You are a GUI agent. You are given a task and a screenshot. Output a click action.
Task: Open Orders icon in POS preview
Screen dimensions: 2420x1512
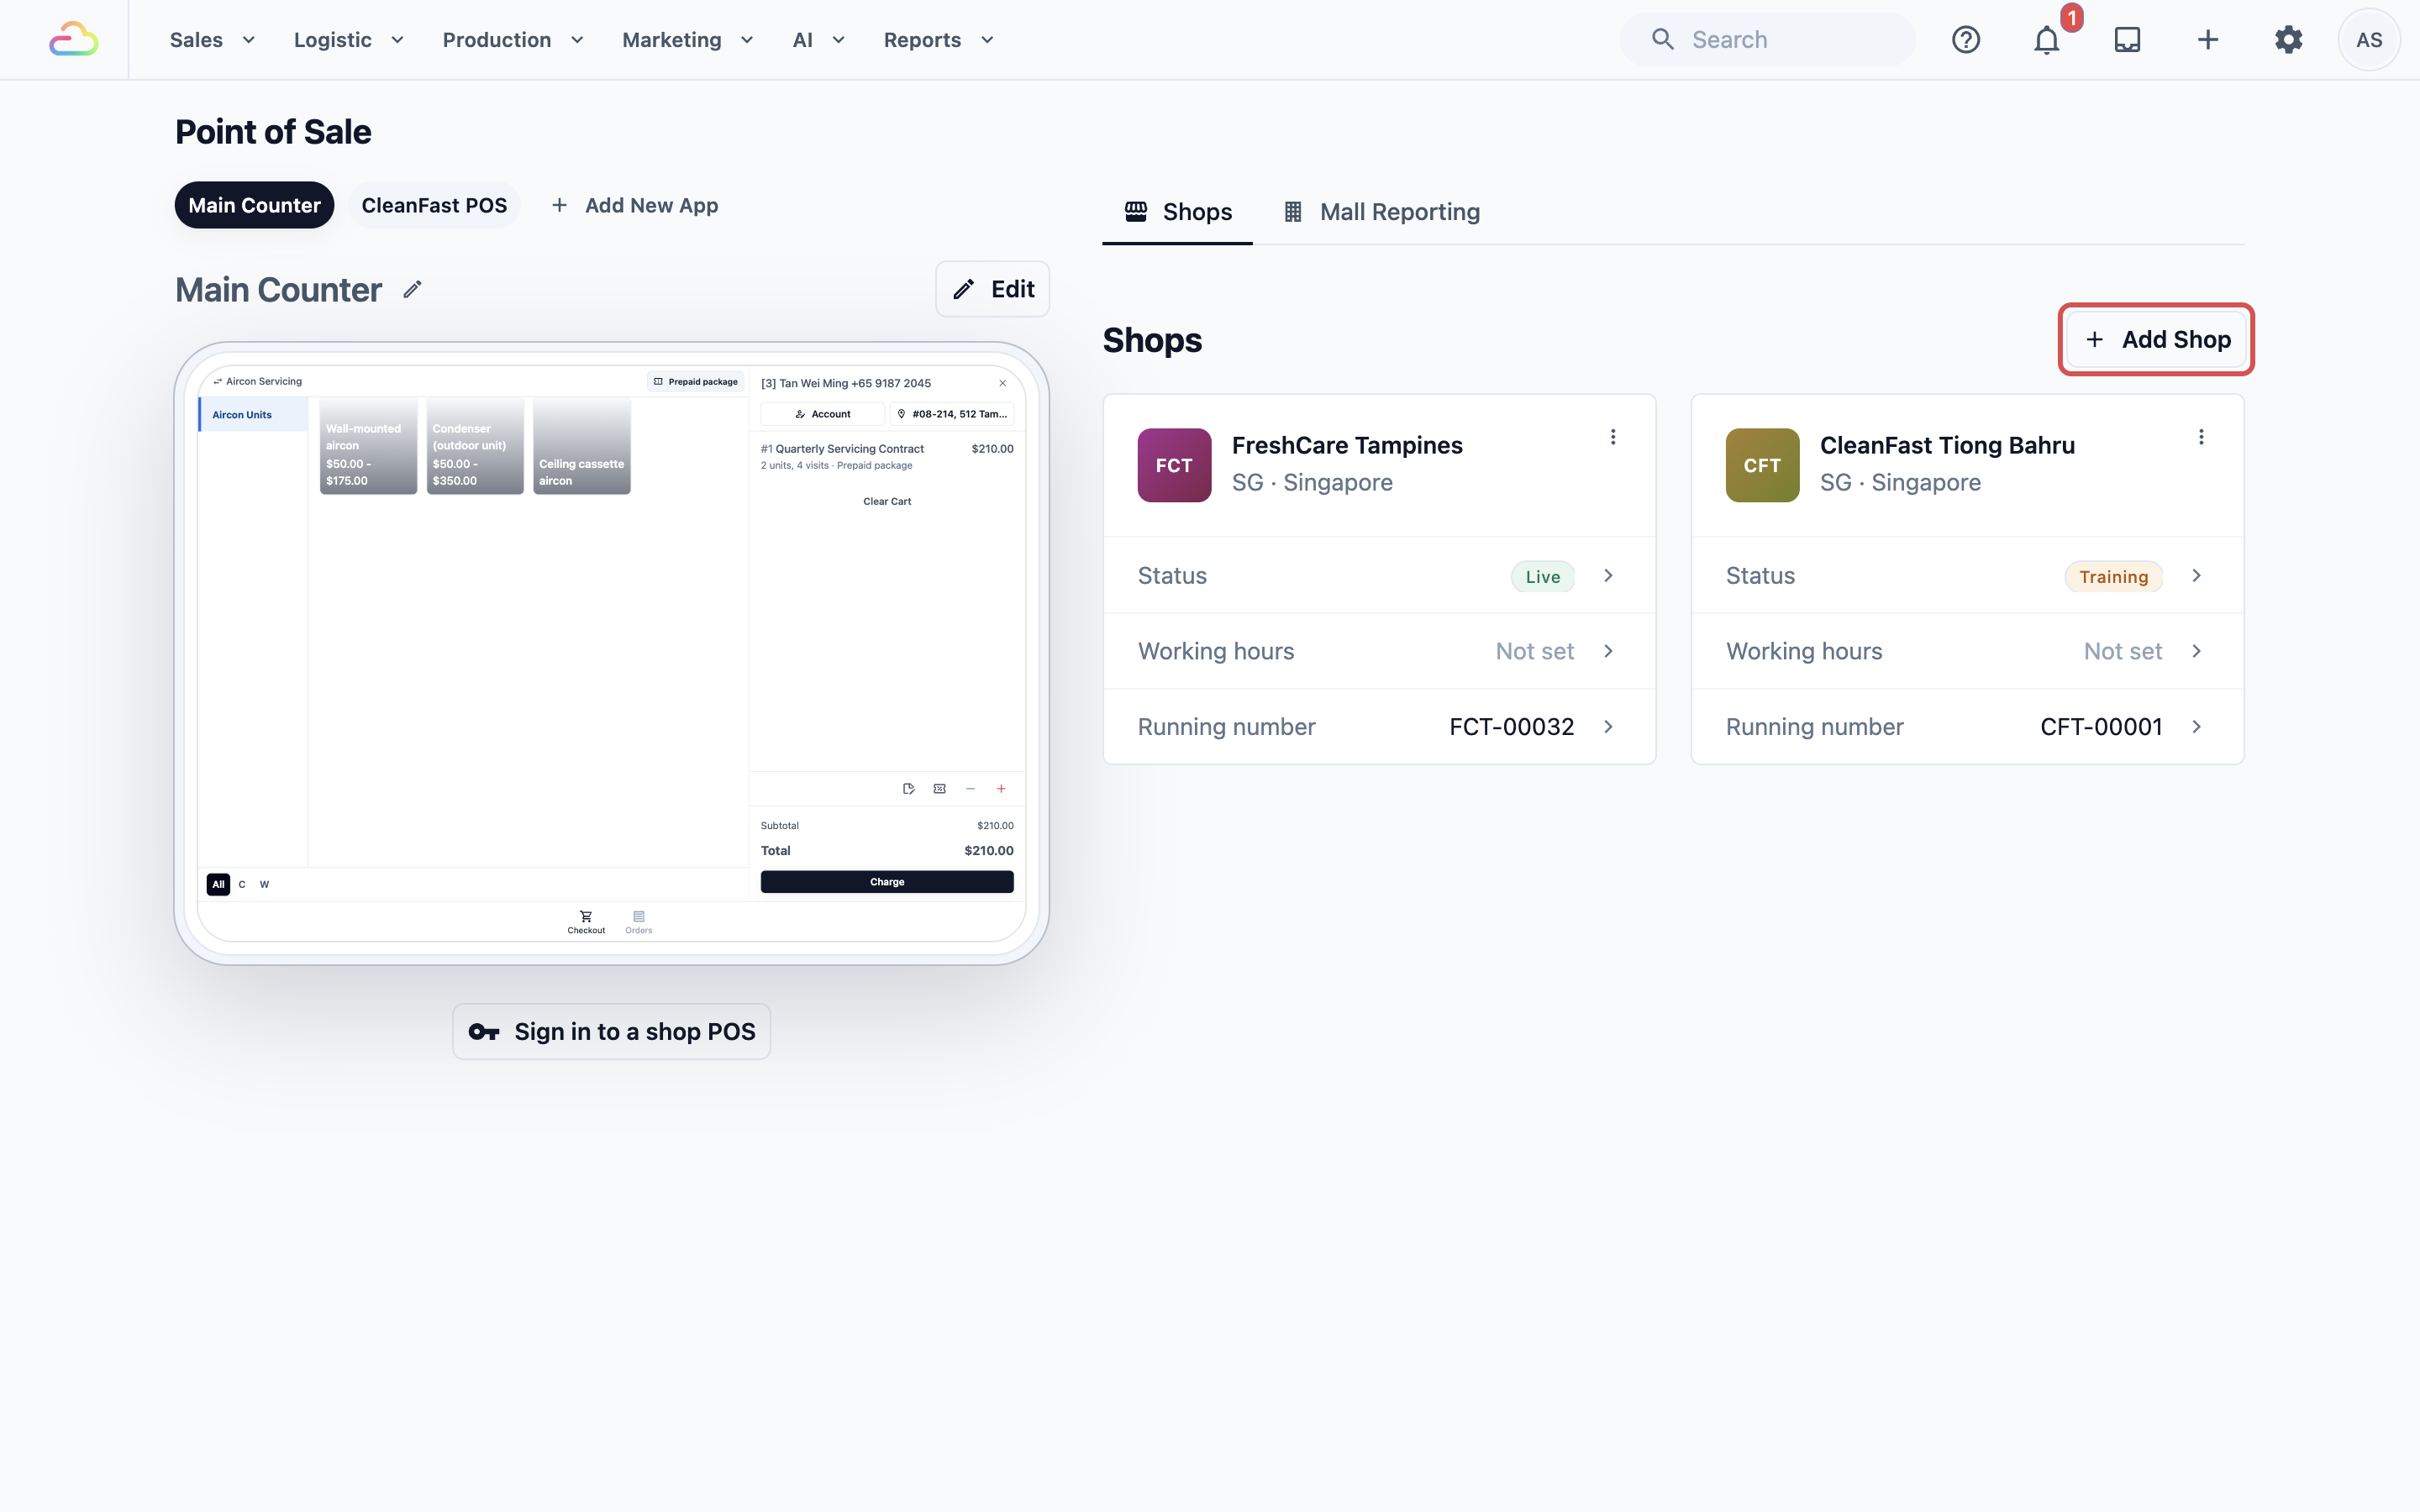pos(639,921)
